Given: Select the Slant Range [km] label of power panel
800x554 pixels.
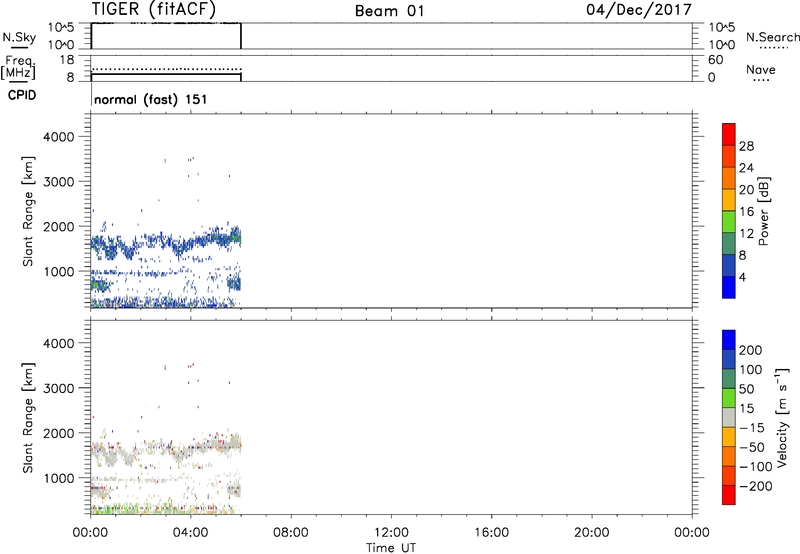Looking at the screenshot, I should coord(28,211).
